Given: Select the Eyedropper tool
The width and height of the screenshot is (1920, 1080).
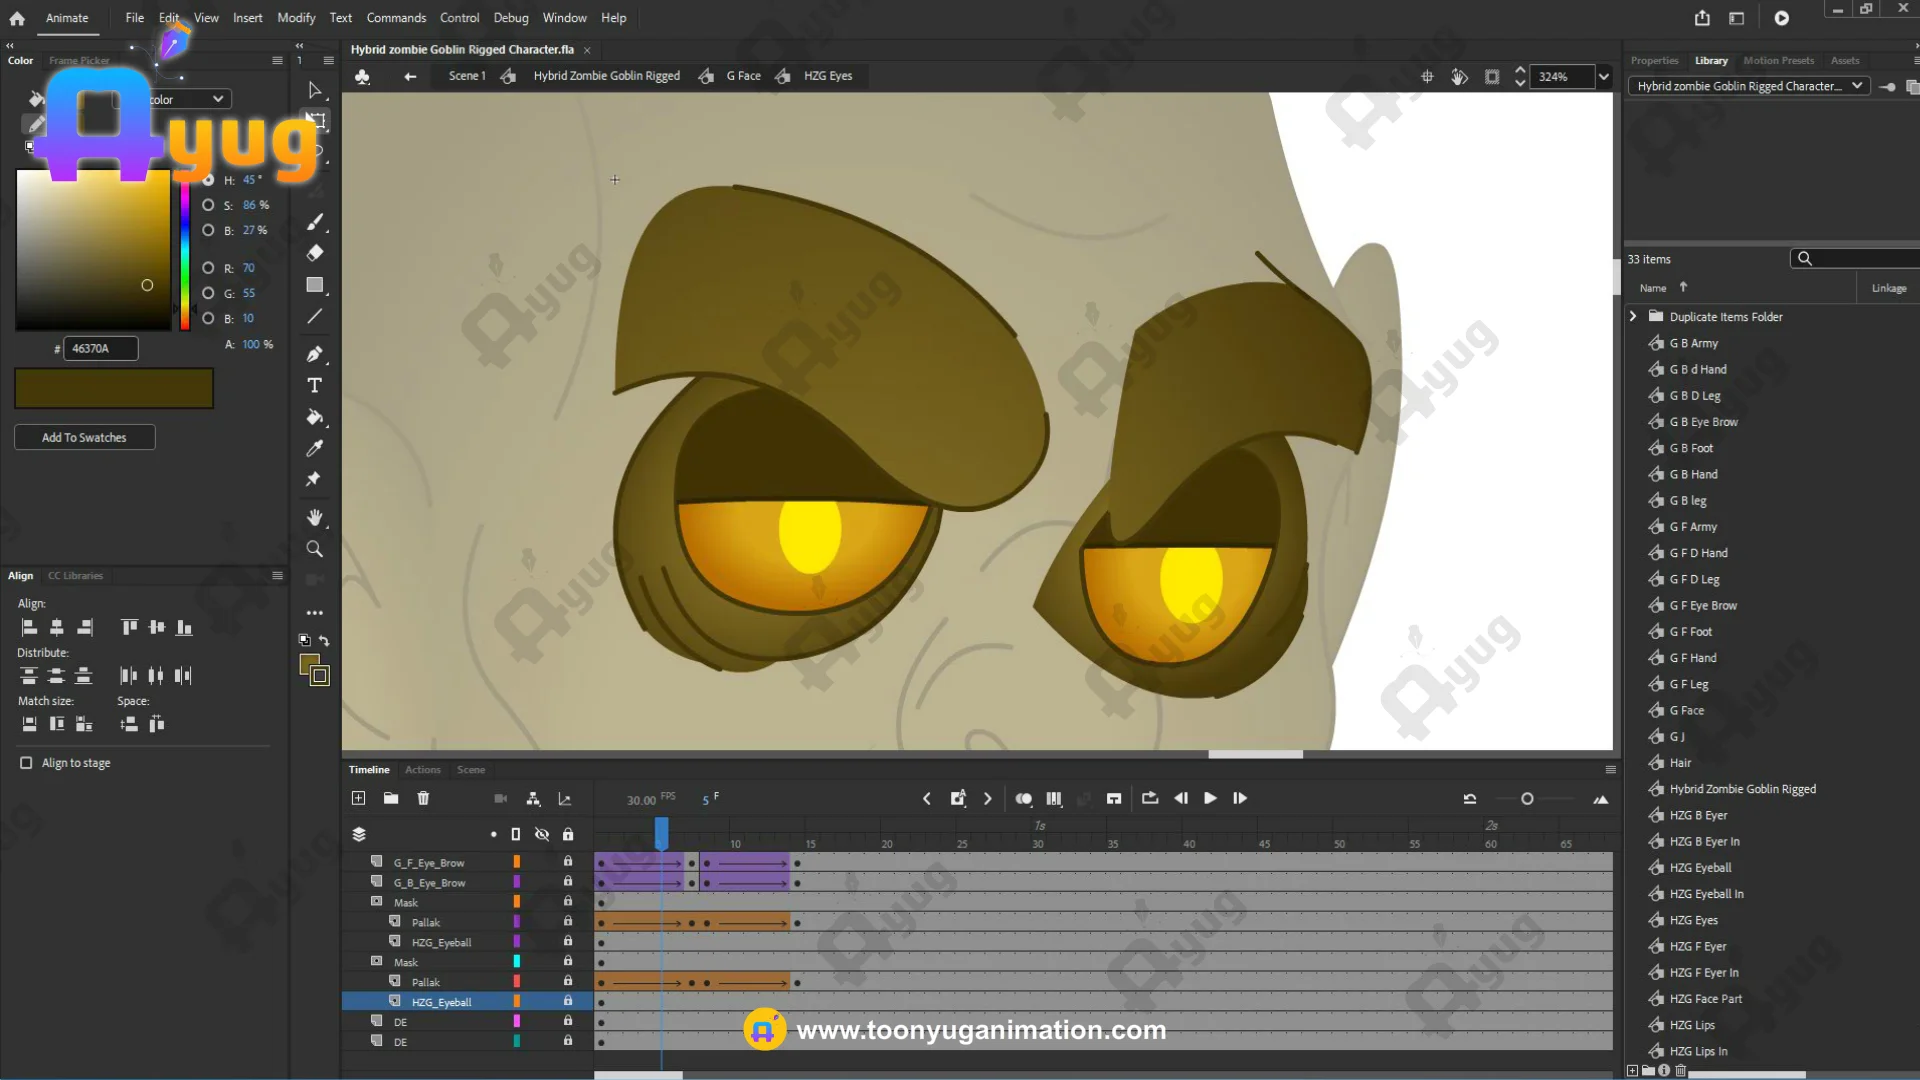Looking at the screenshot, I should point(314,448).
